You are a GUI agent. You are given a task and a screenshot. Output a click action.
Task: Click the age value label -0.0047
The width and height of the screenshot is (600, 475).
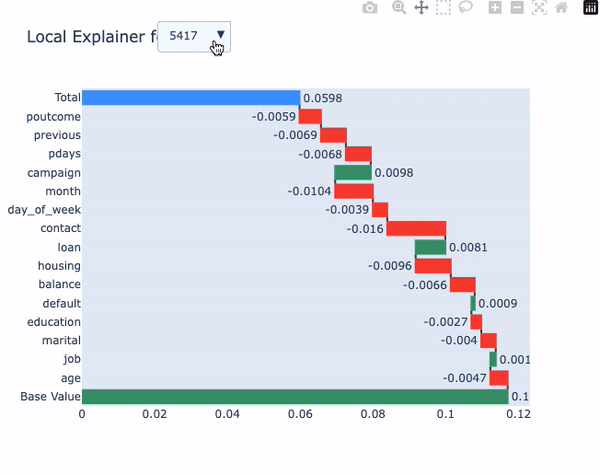pyautogui.click(x=465, y=378)
